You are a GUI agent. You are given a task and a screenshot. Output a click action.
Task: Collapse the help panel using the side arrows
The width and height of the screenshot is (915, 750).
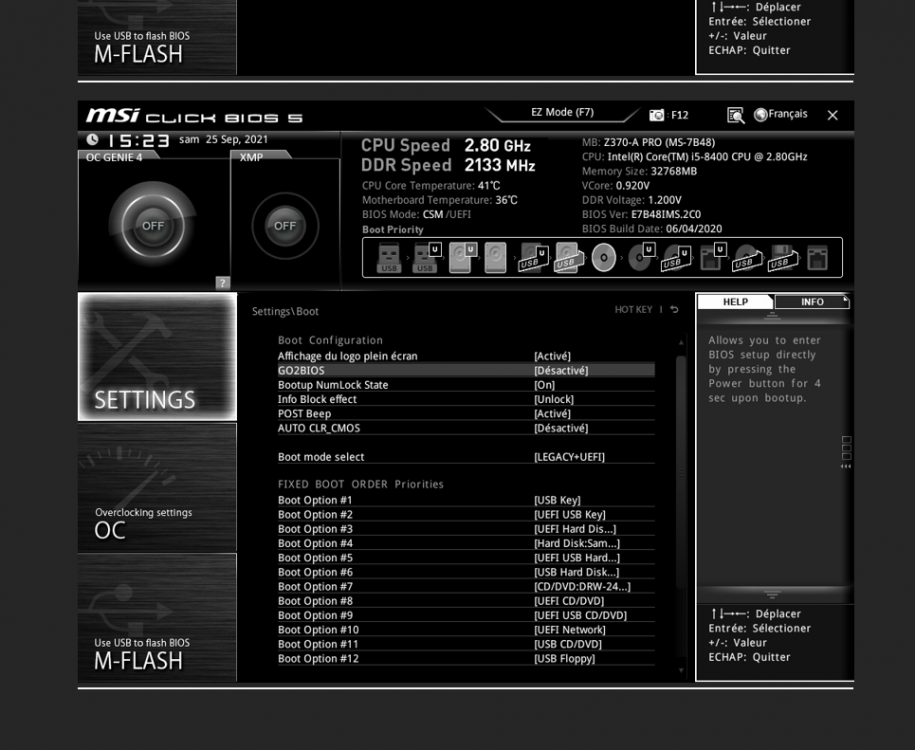[x=846, y=467]
